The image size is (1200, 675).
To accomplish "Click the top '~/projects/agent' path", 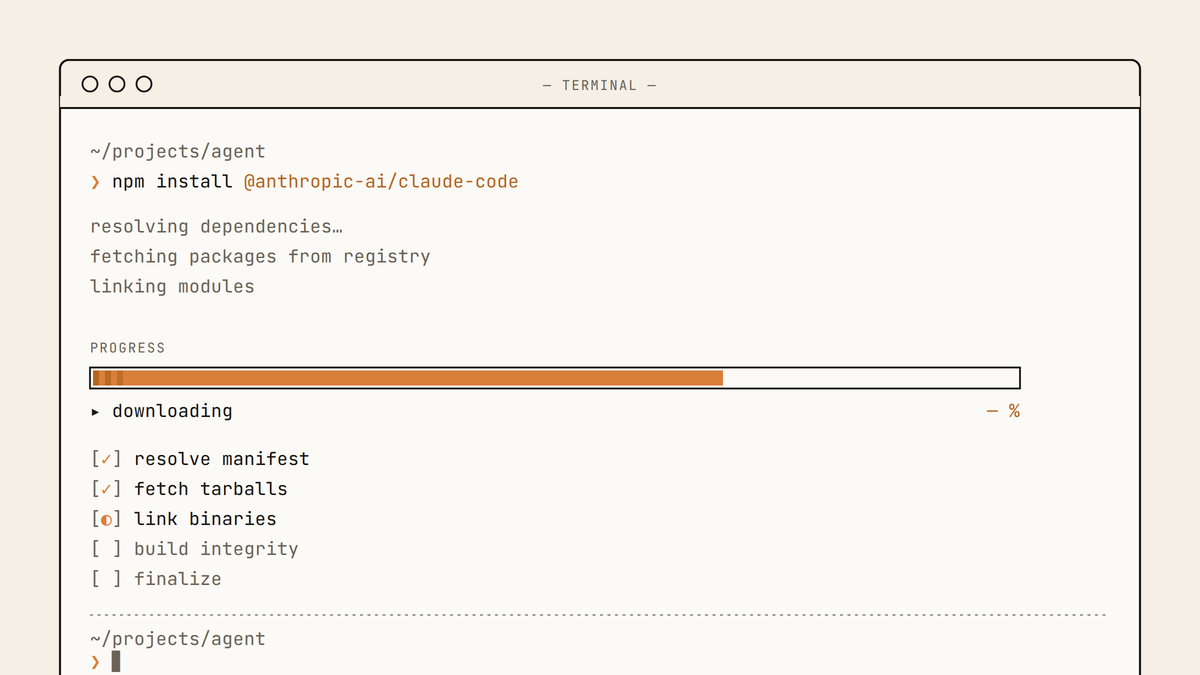I will [178, 152].
